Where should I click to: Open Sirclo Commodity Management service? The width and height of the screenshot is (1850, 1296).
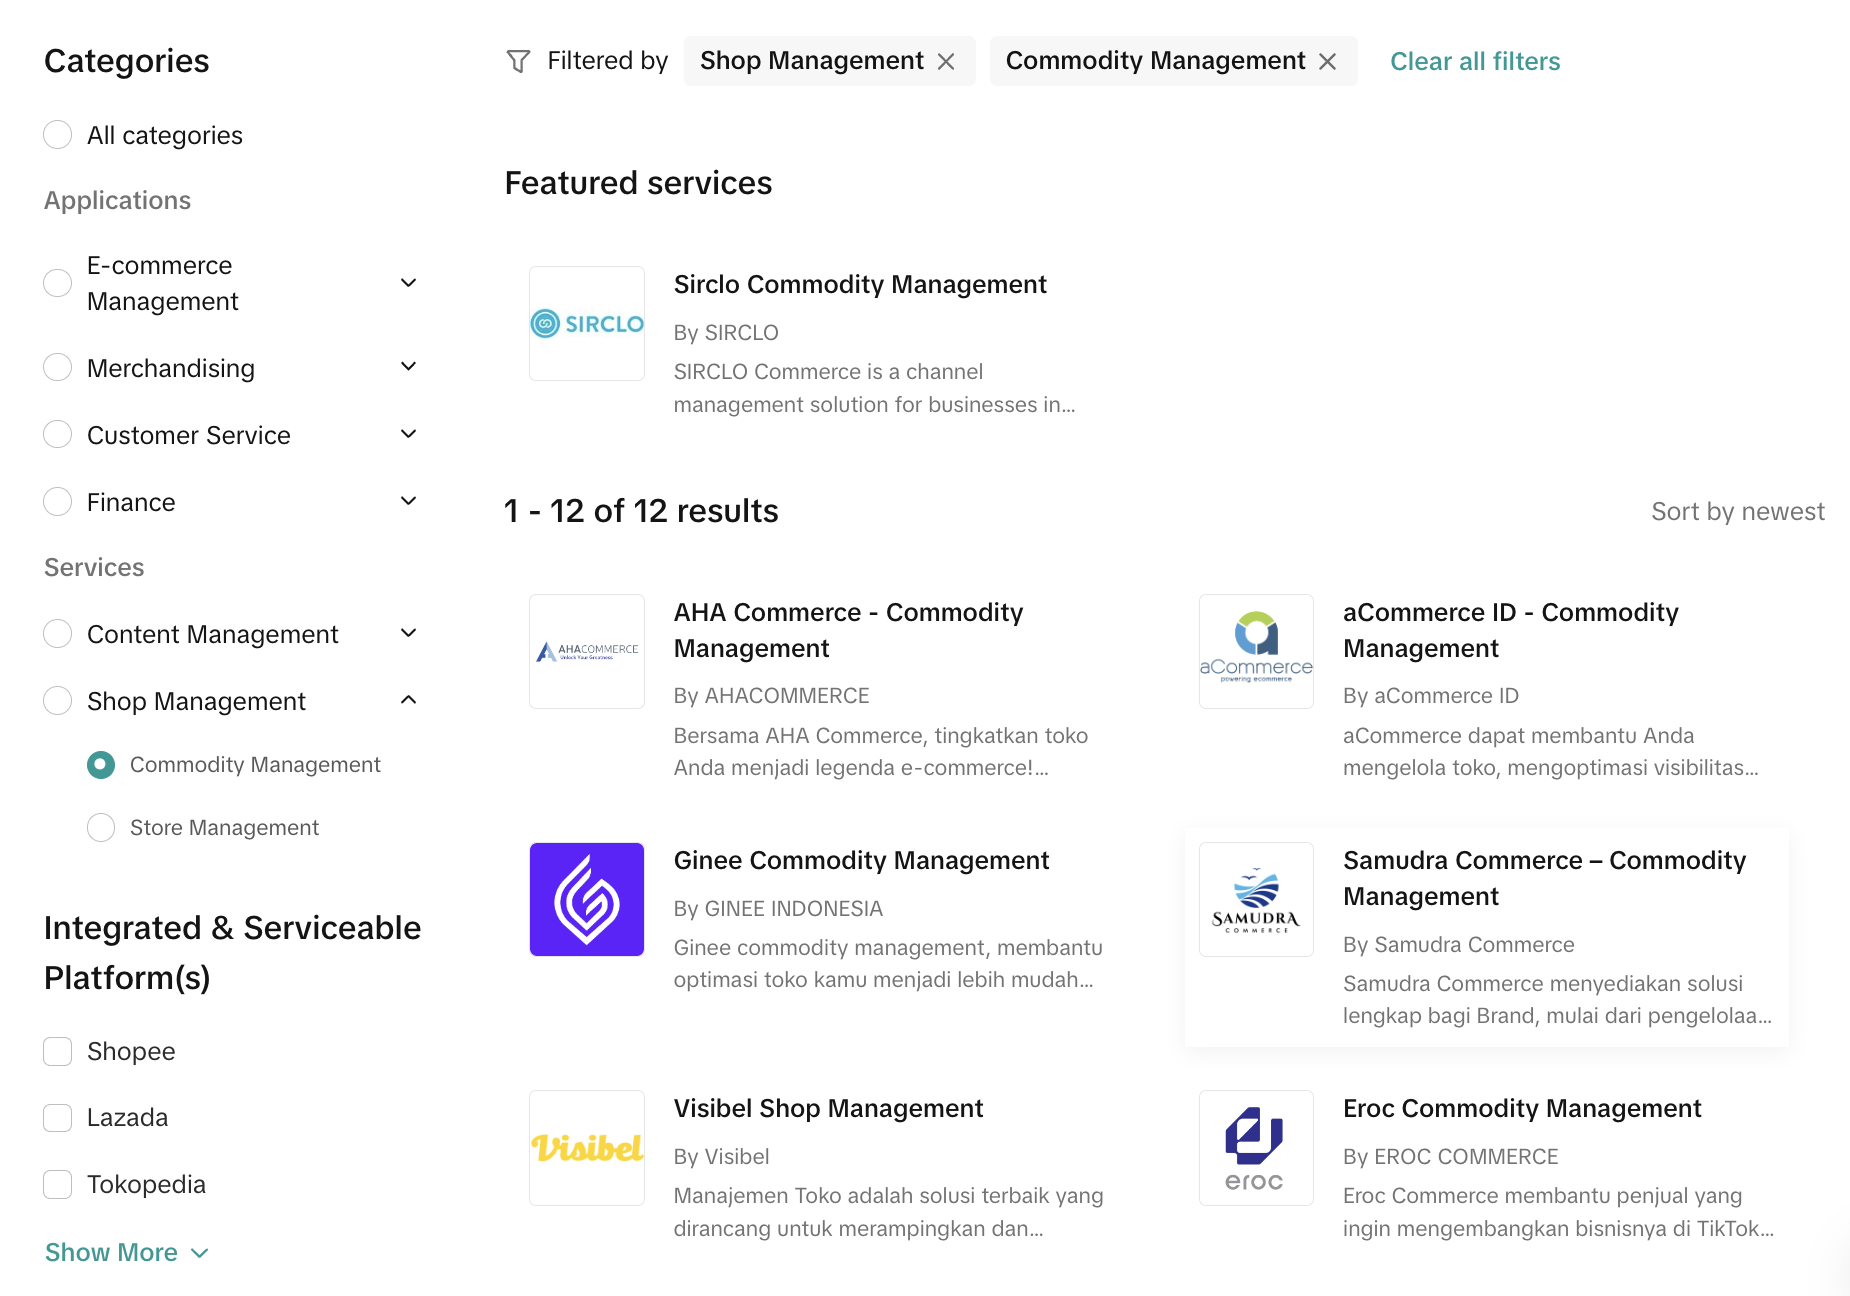coord(860,284)
